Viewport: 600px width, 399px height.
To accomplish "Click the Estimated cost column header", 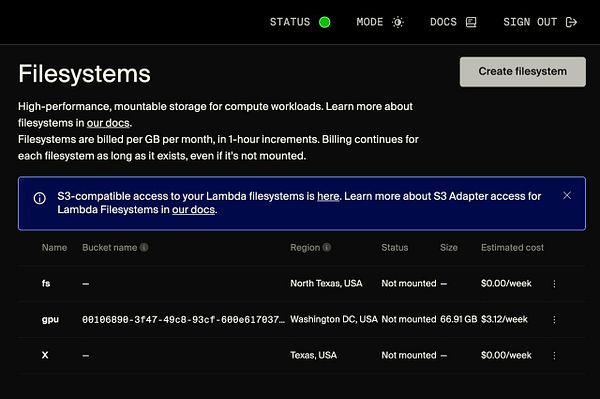I will [512, 248].
